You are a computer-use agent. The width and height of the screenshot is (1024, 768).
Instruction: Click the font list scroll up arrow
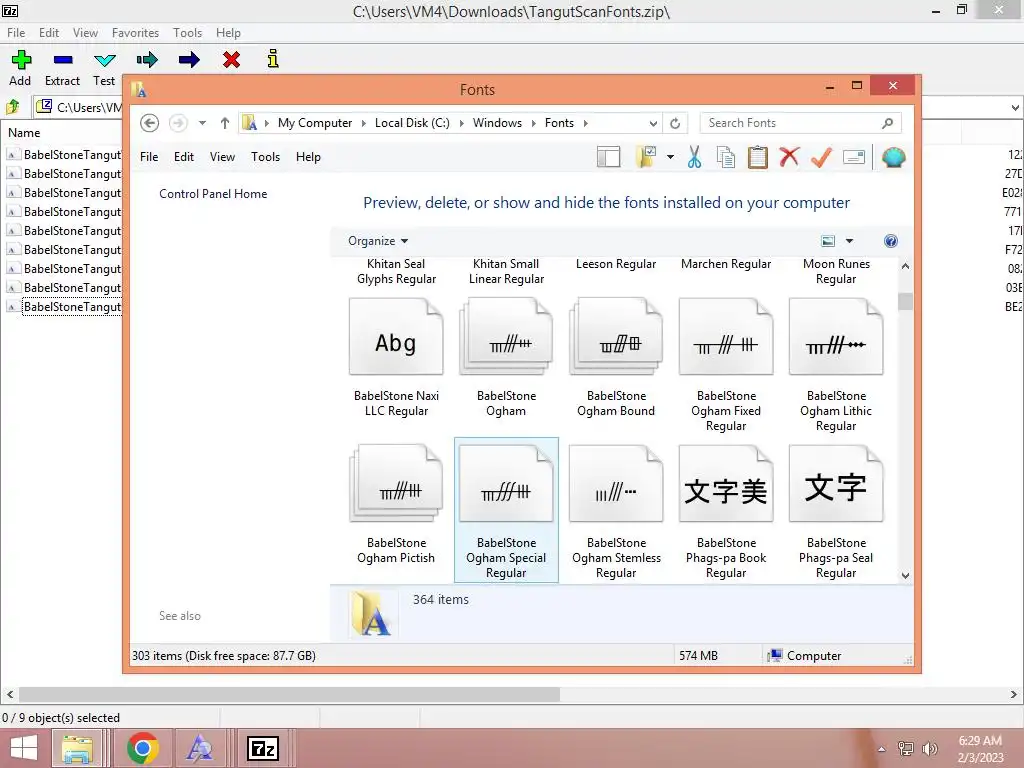click(905, 266)
